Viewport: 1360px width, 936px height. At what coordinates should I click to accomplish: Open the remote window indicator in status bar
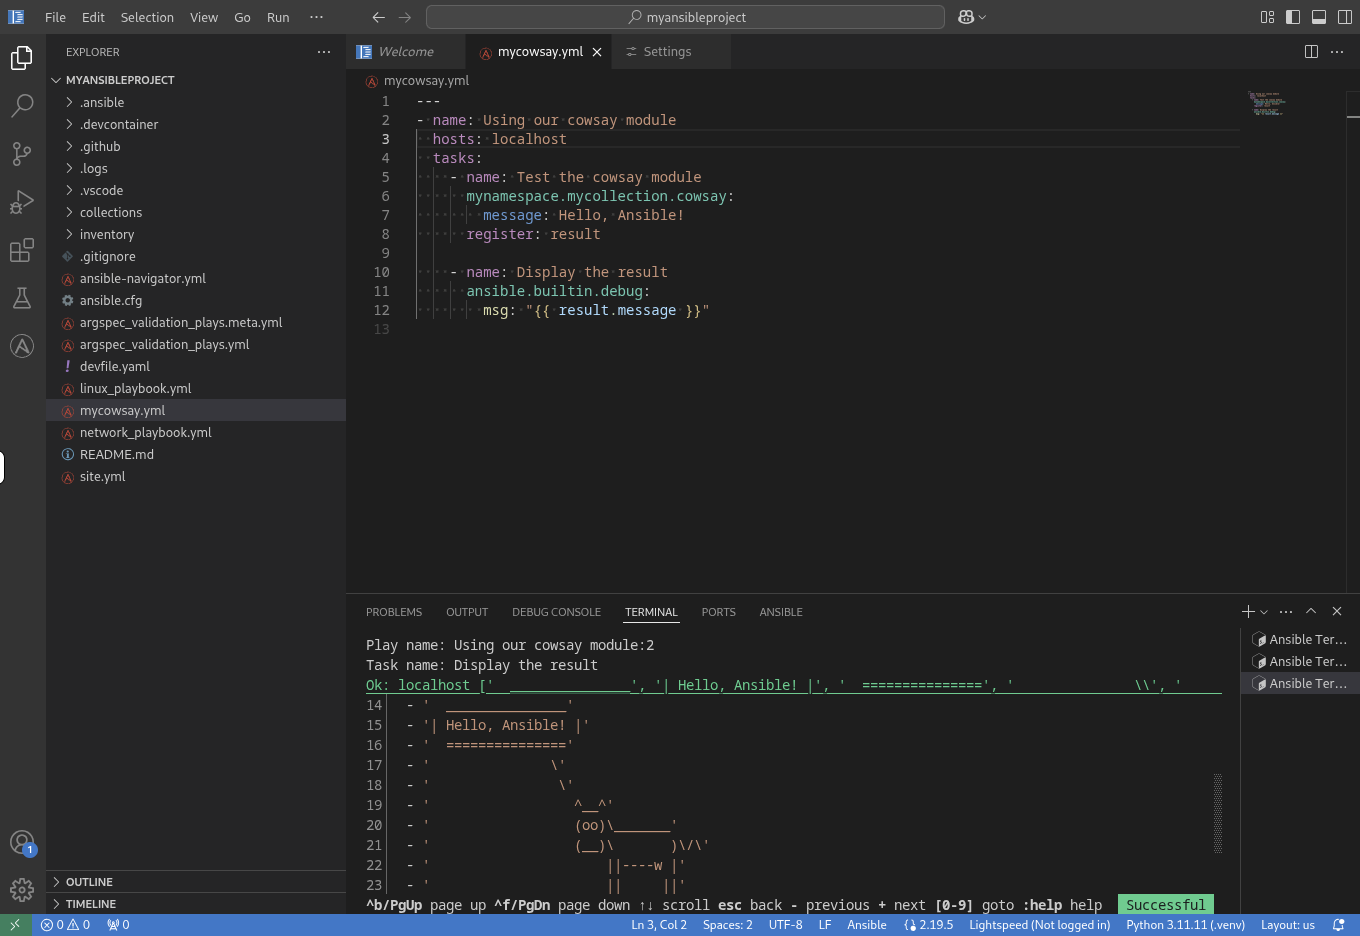[x=15, y=925]
